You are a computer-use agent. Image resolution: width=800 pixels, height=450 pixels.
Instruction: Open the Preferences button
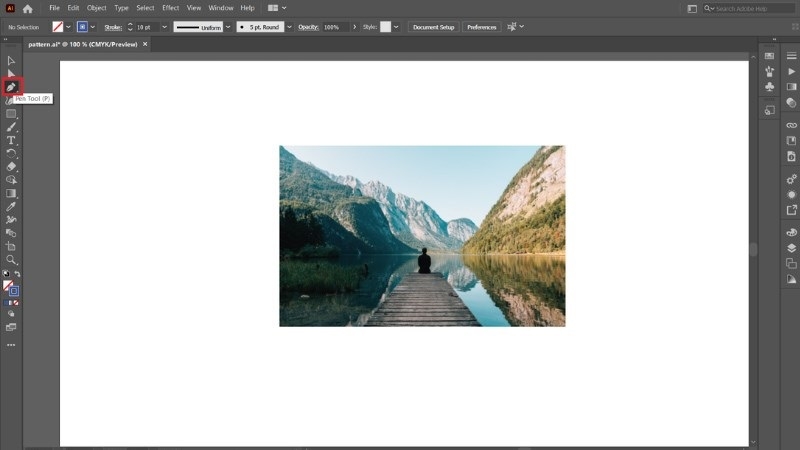pos(481,27)
